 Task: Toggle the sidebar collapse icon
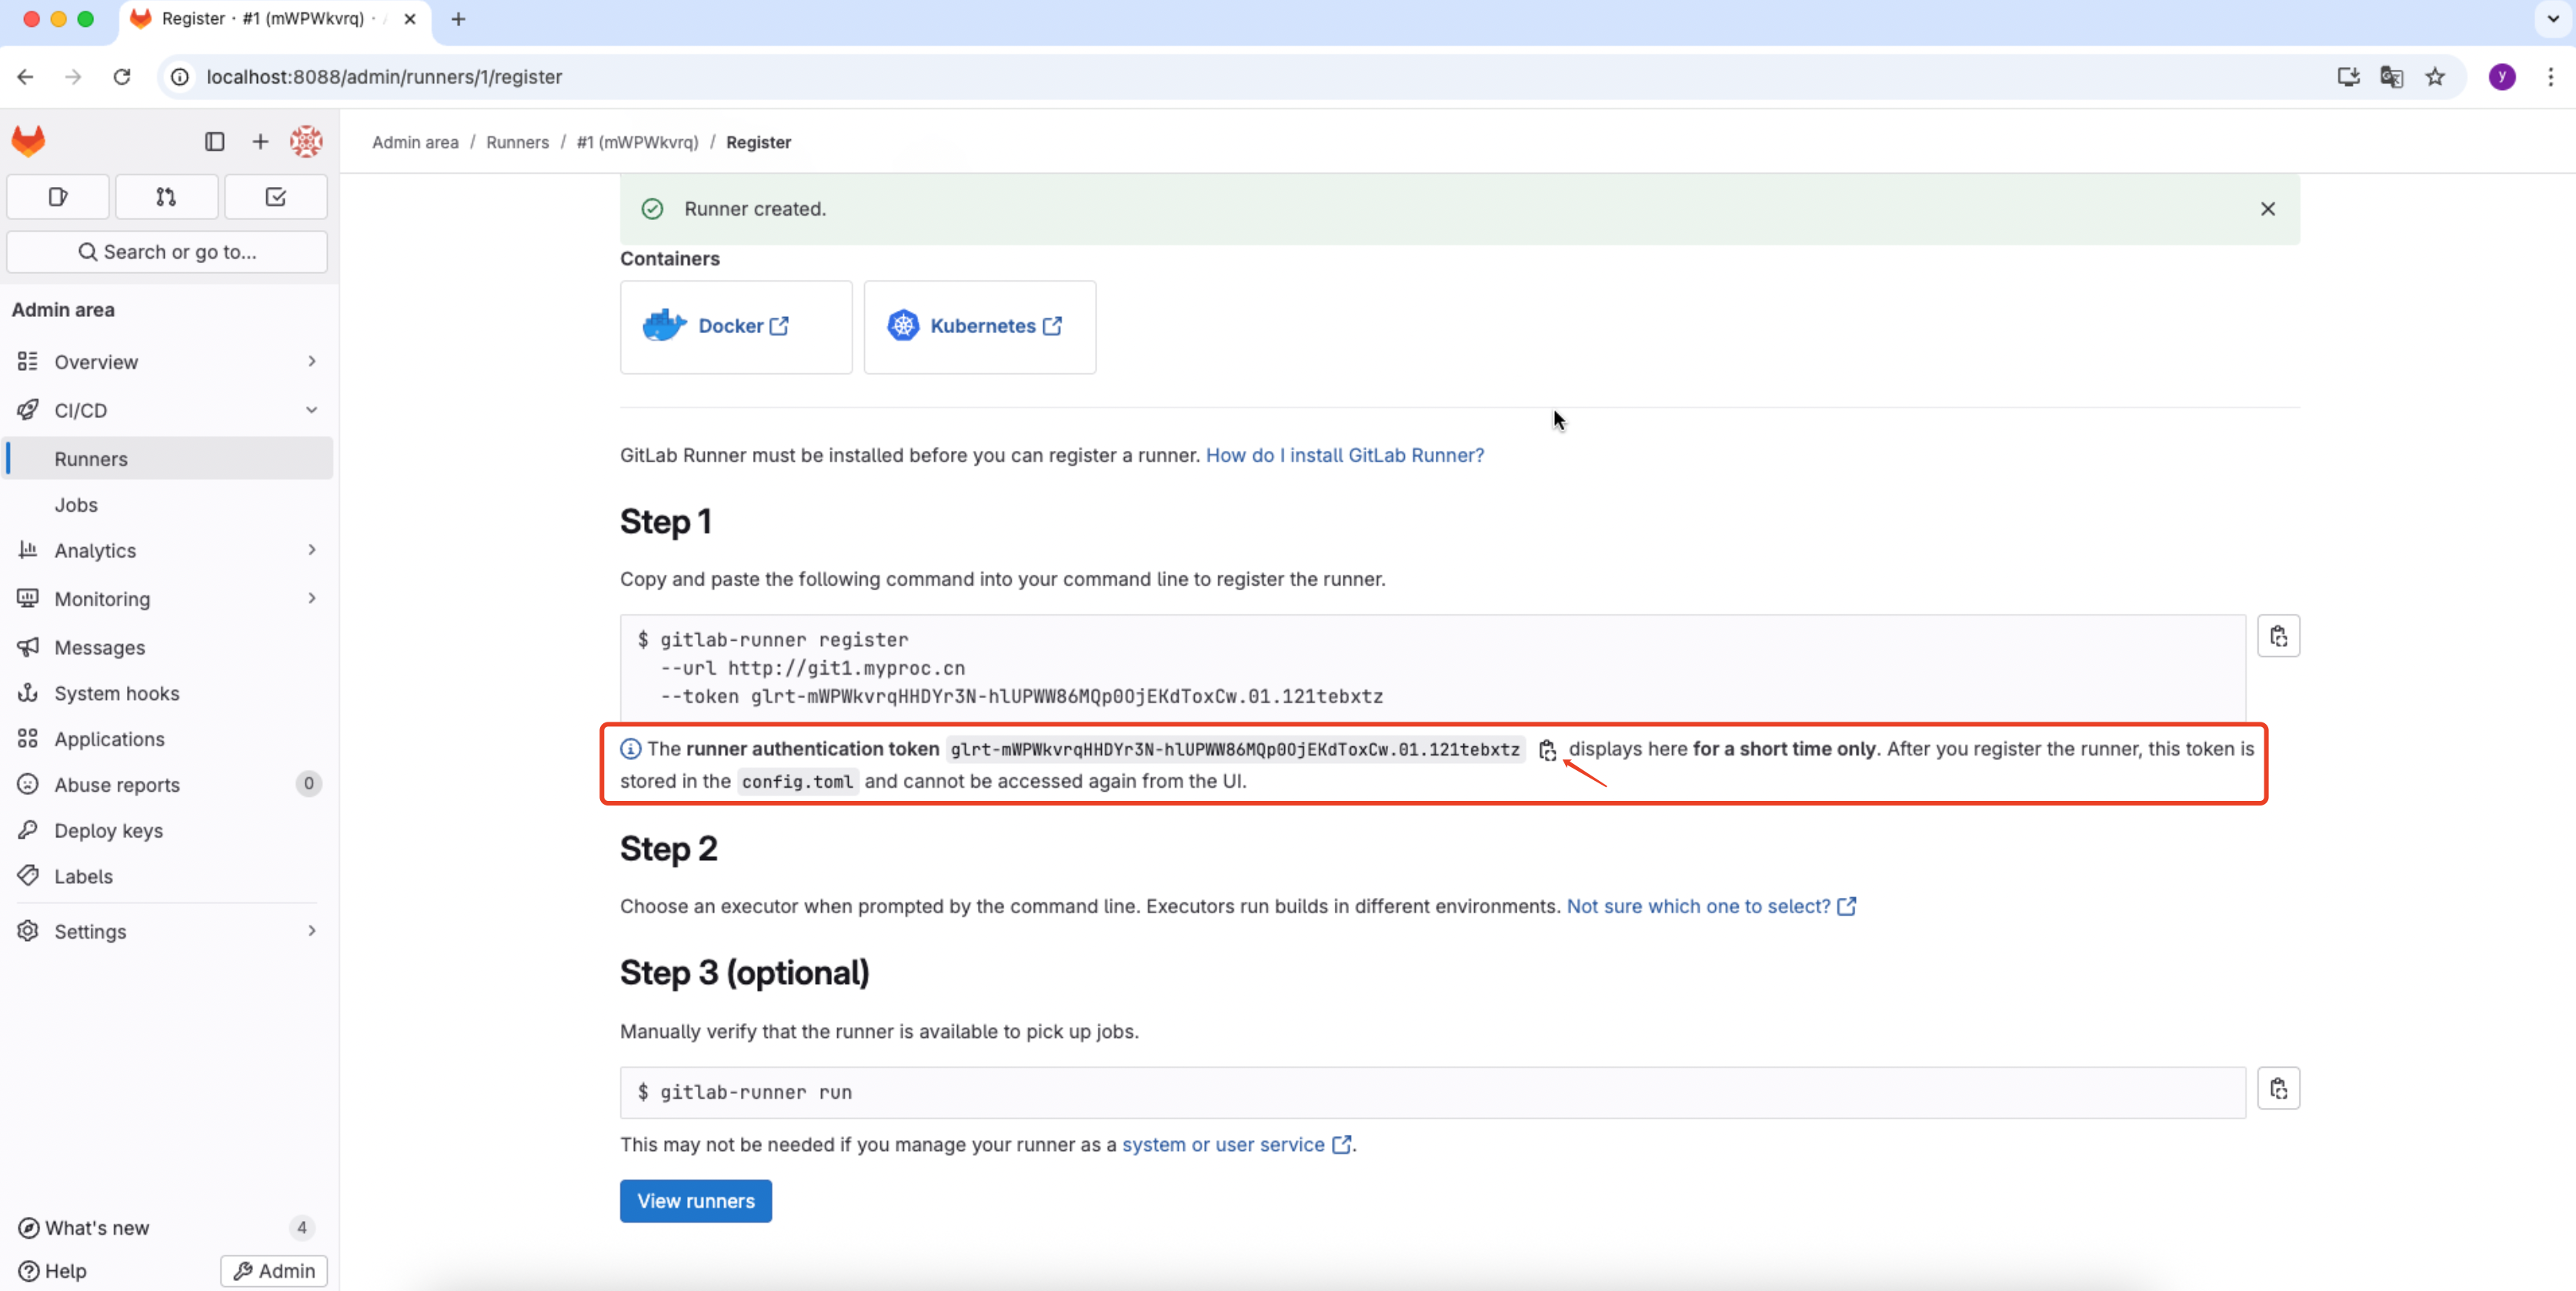(213, 141)
